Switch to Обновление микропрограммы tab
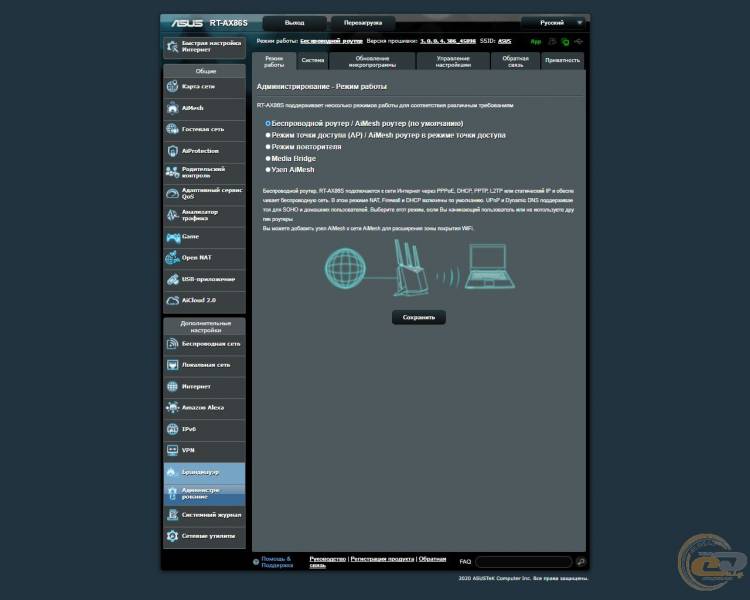This screenshot has height=600, width=750. (372, 62)
